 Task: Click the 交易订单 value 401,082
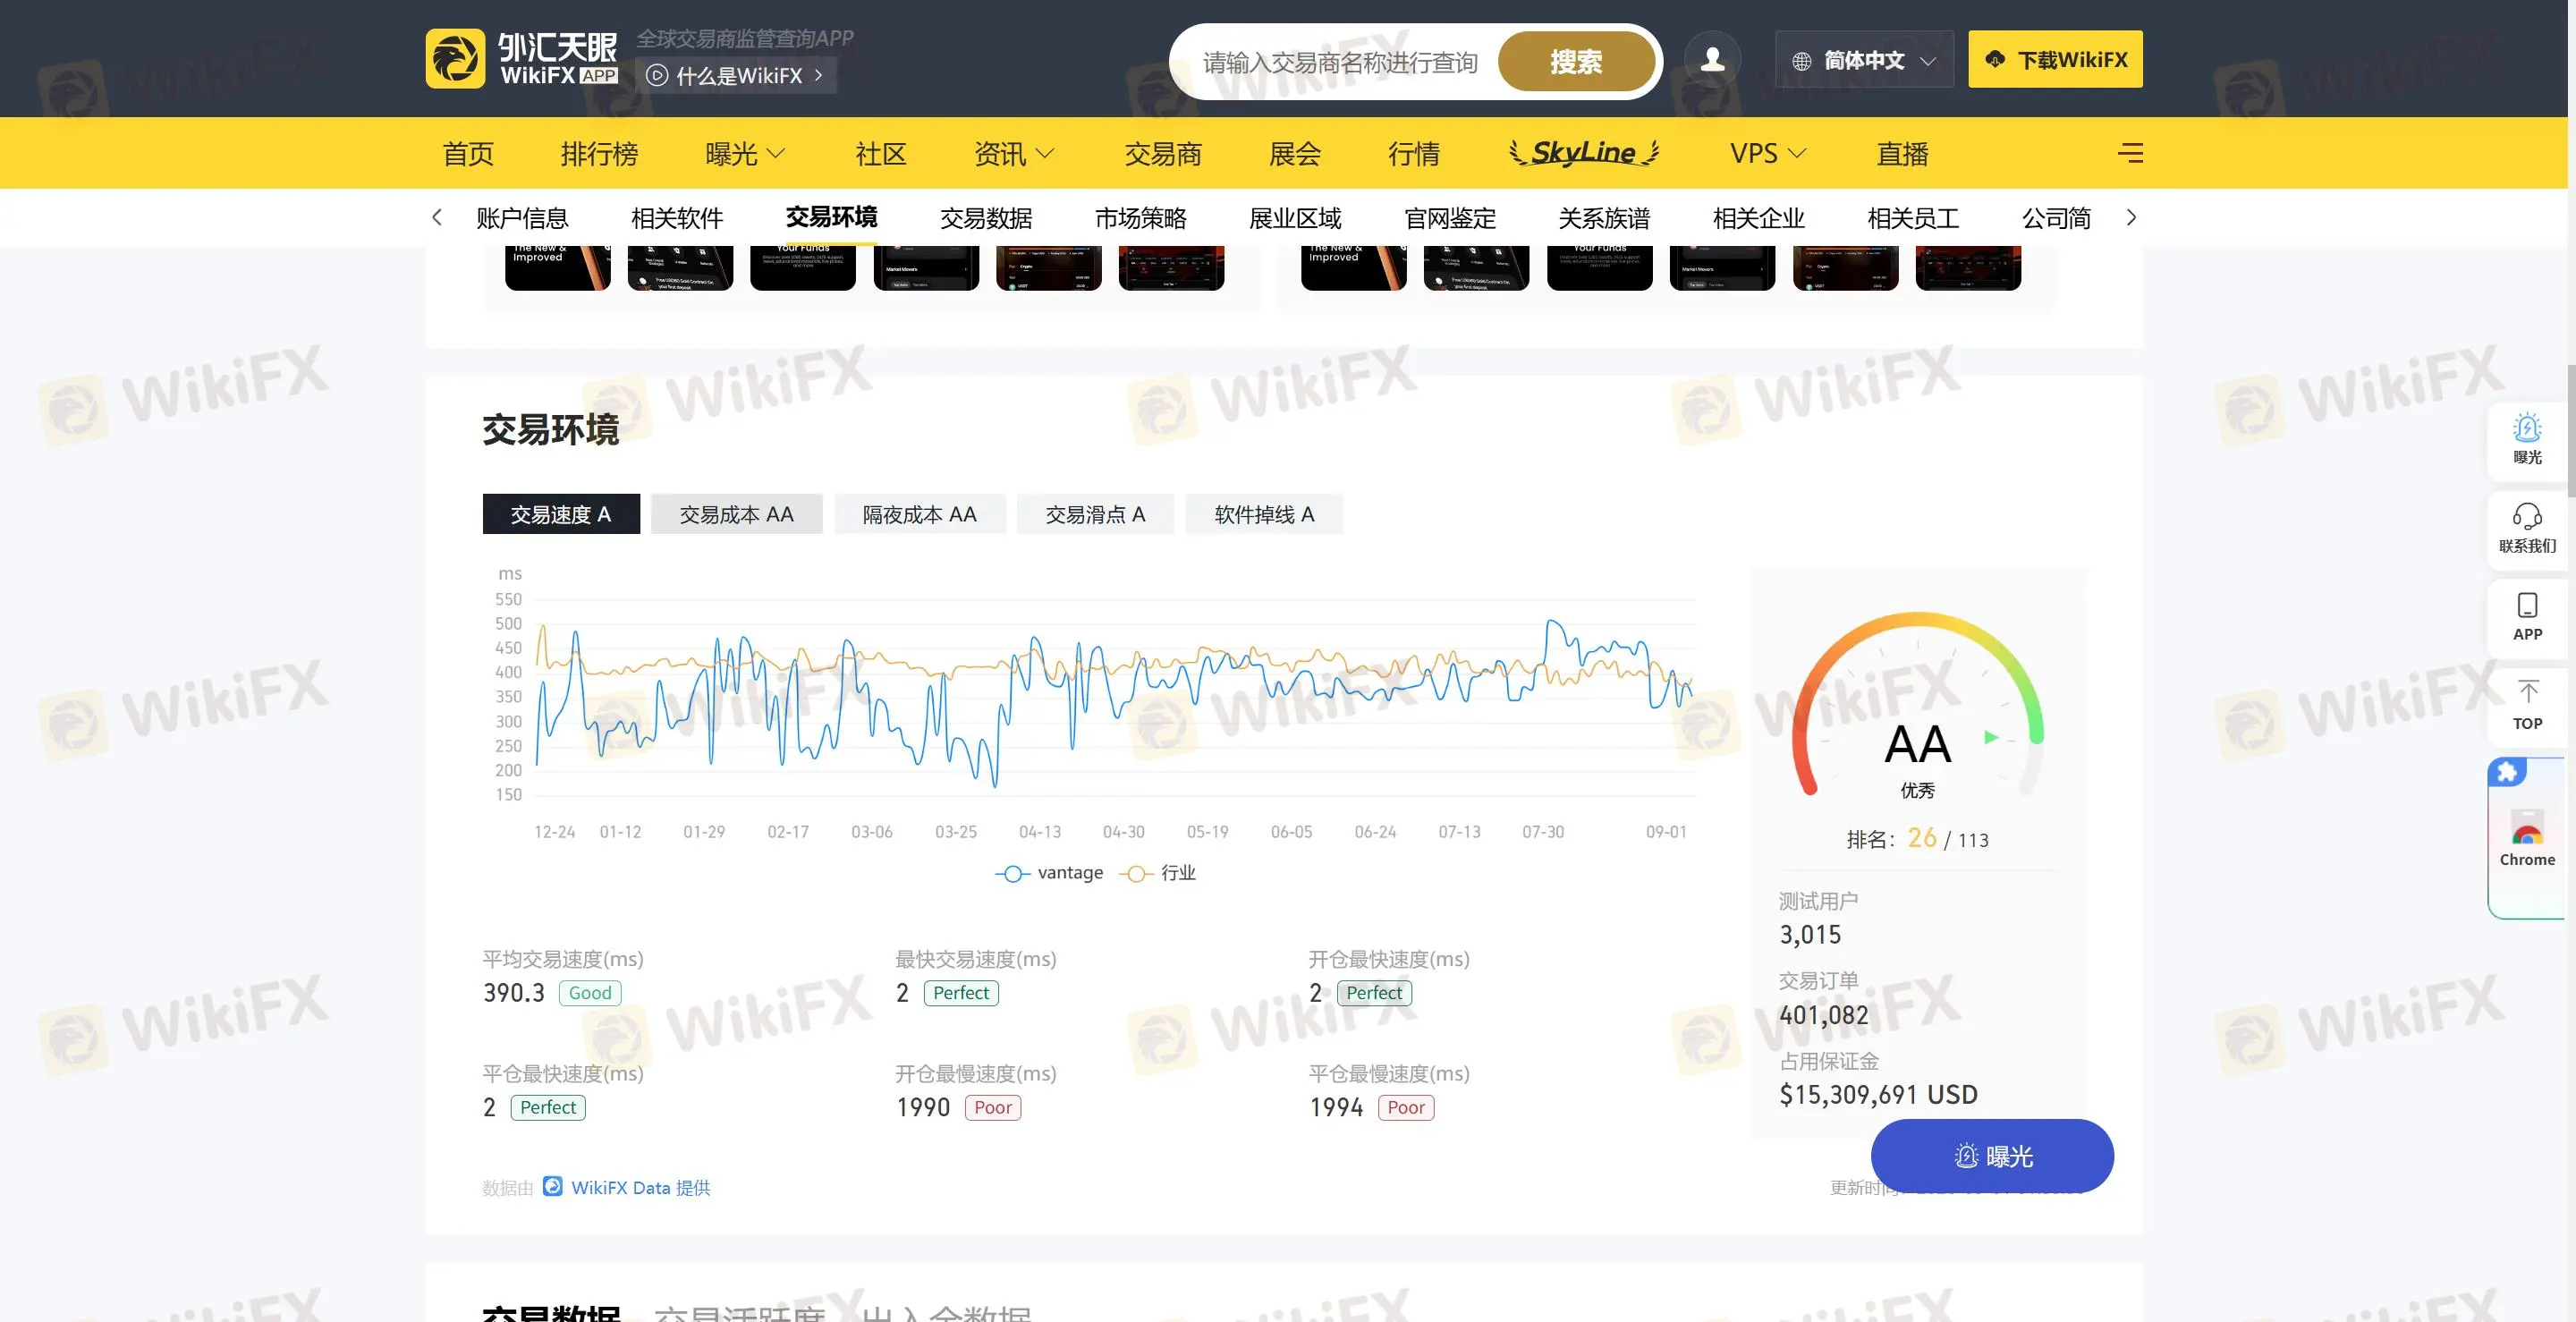[x=1823, y=1015]
